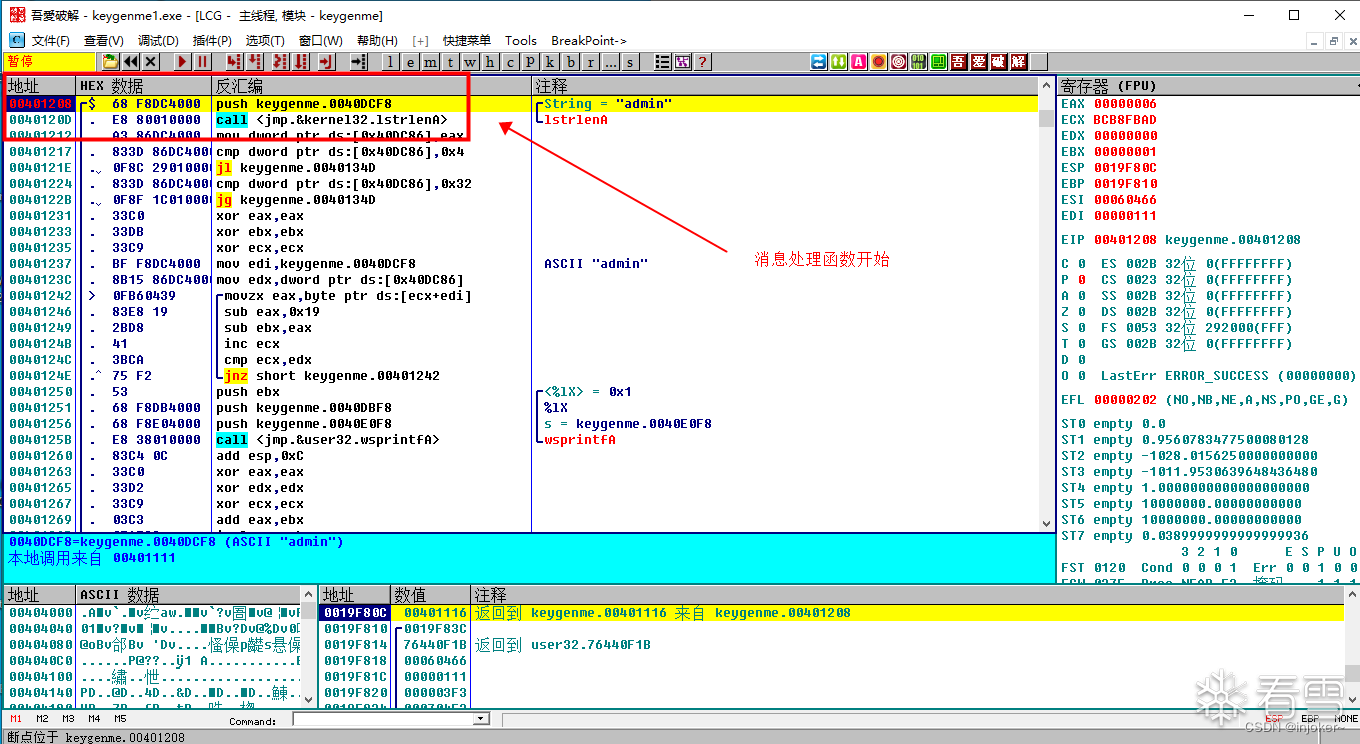Click the Step into toolbar icon
Image resolution: width=1360 pixels, height=744 pixels.
pos(234,62)
